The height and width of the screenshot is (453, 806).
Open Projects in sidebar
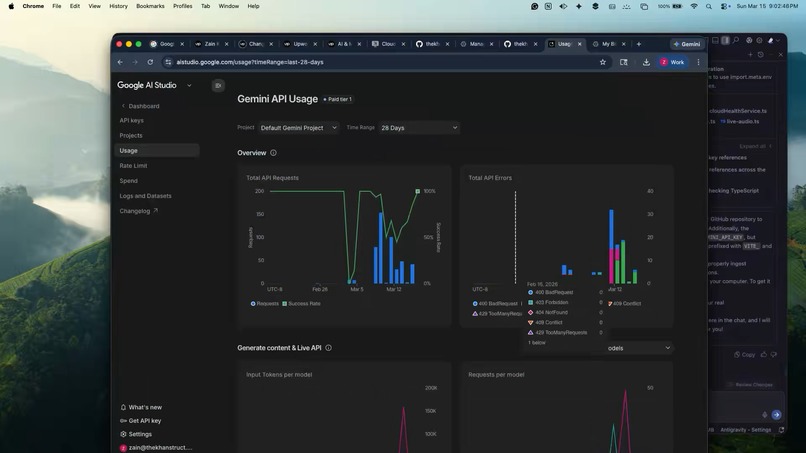131,135
